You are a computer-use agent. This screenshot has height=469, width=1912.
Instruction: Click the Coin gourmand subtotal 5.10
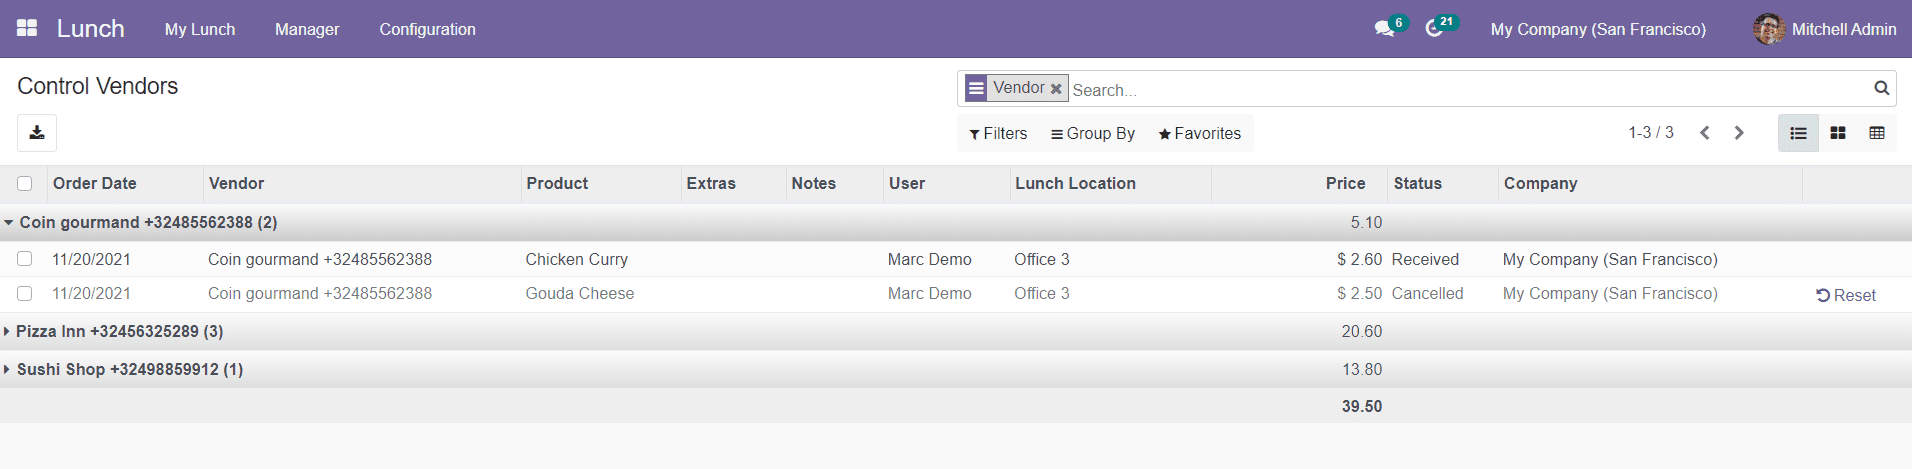tap(1366, 222)
